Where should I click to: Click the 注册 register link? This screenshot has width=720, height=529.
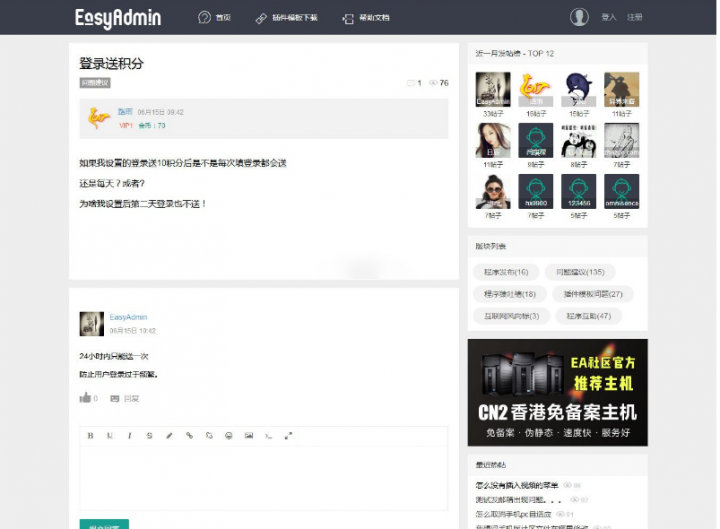[x=635, y=17]
